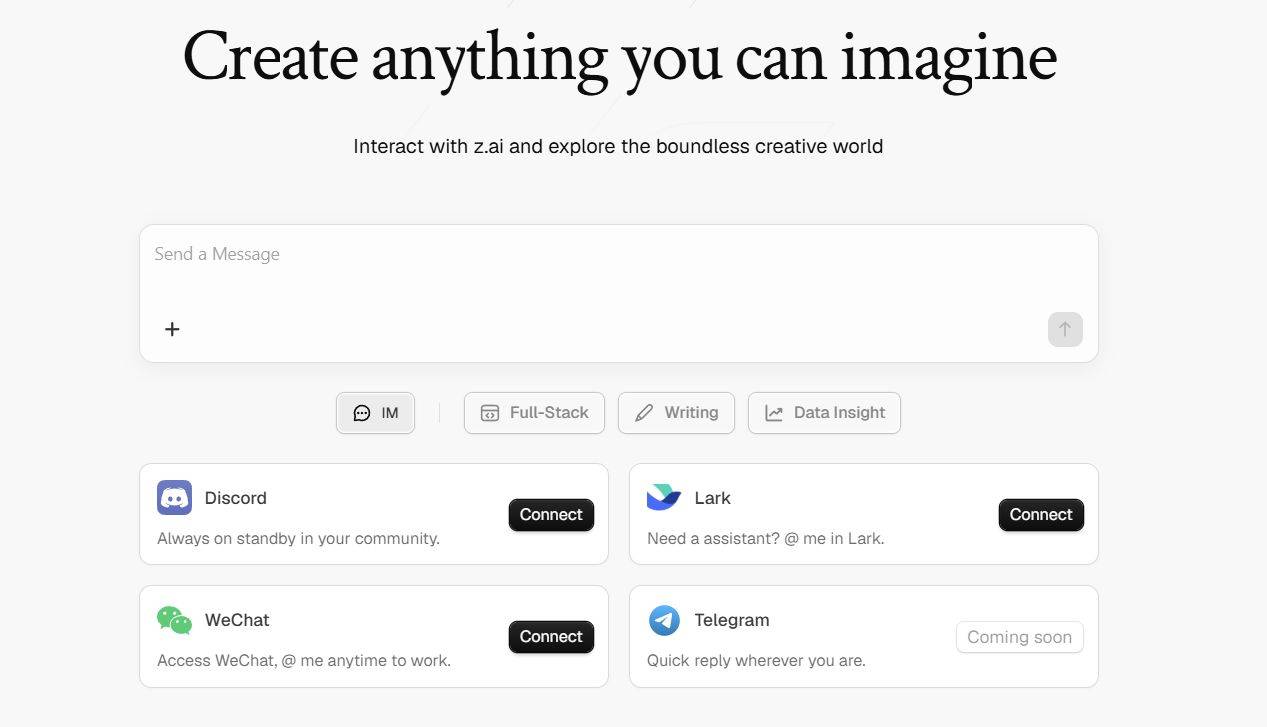Click the plus attachment icon
This screenshot has width=1267, height=727.
(172, 329)
